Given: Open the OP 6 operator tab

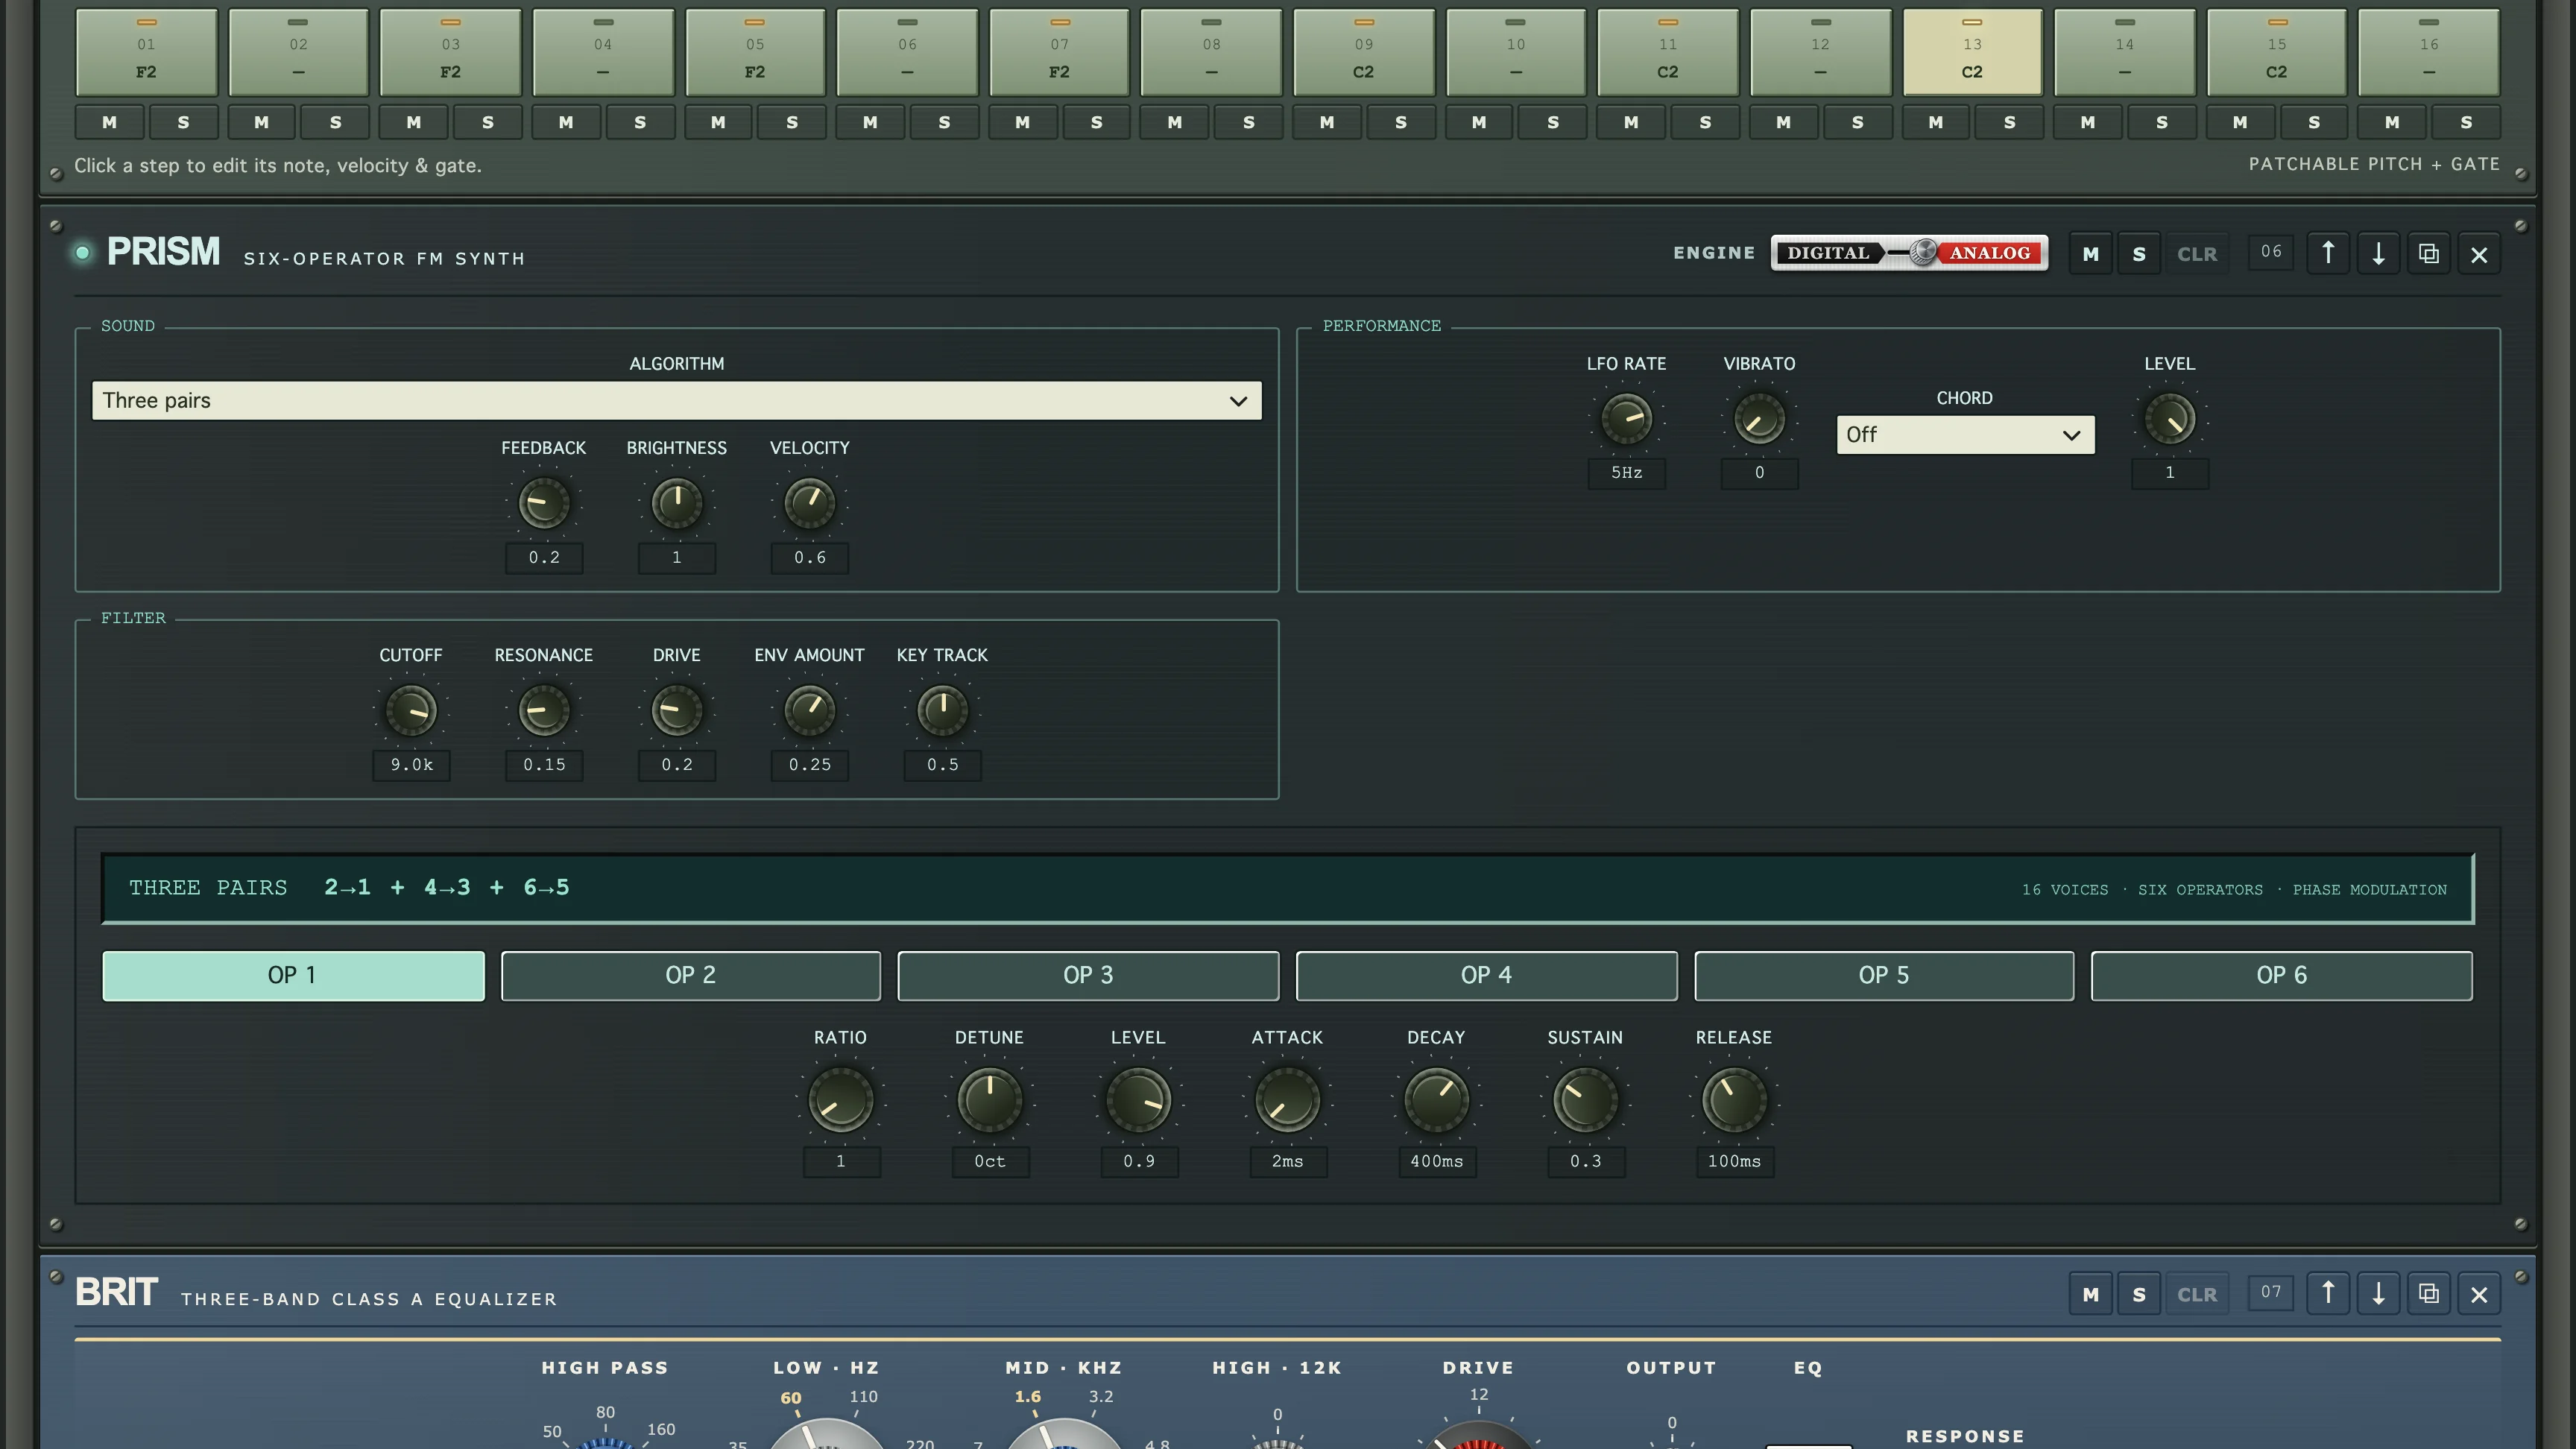Looking at the screenshot, I should pyautogui.click(x=2281, y=975).
